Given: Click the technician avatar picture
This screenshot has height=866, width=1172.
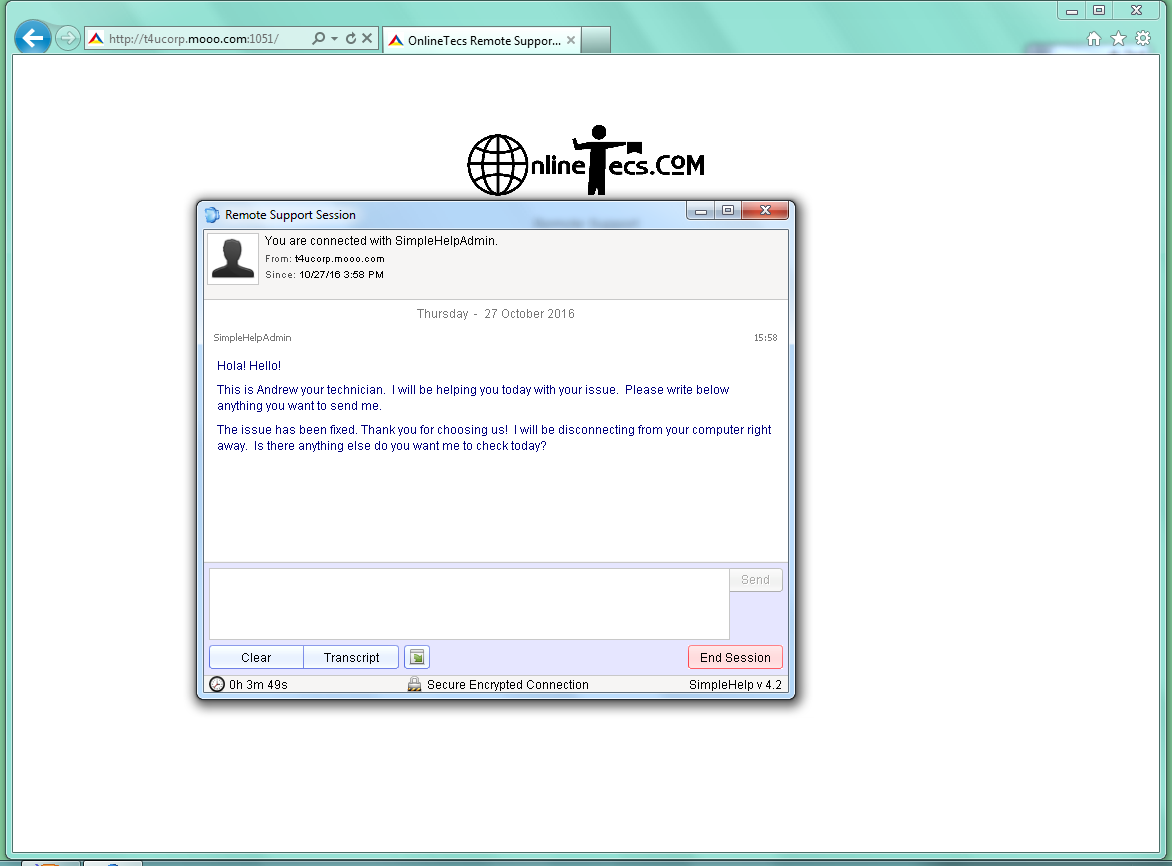Looking at the screenshot, I should pyautogui.click(x=233, y=259).
